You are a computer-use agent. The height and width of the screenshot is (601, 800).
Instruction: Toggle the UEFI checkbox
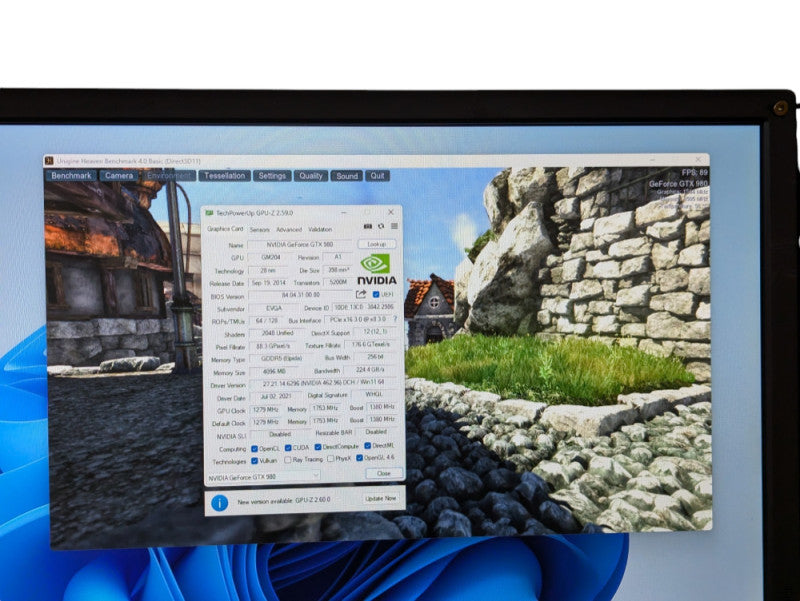(x=376, y=294)
